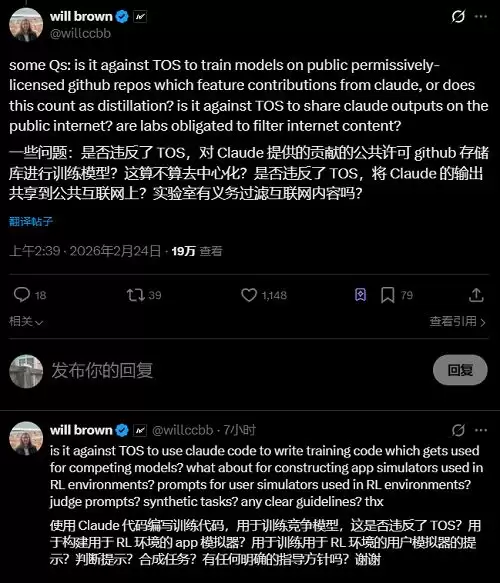Expand the 相关 sort dropdown
This screenshot has height=583, width=500.
26,321
